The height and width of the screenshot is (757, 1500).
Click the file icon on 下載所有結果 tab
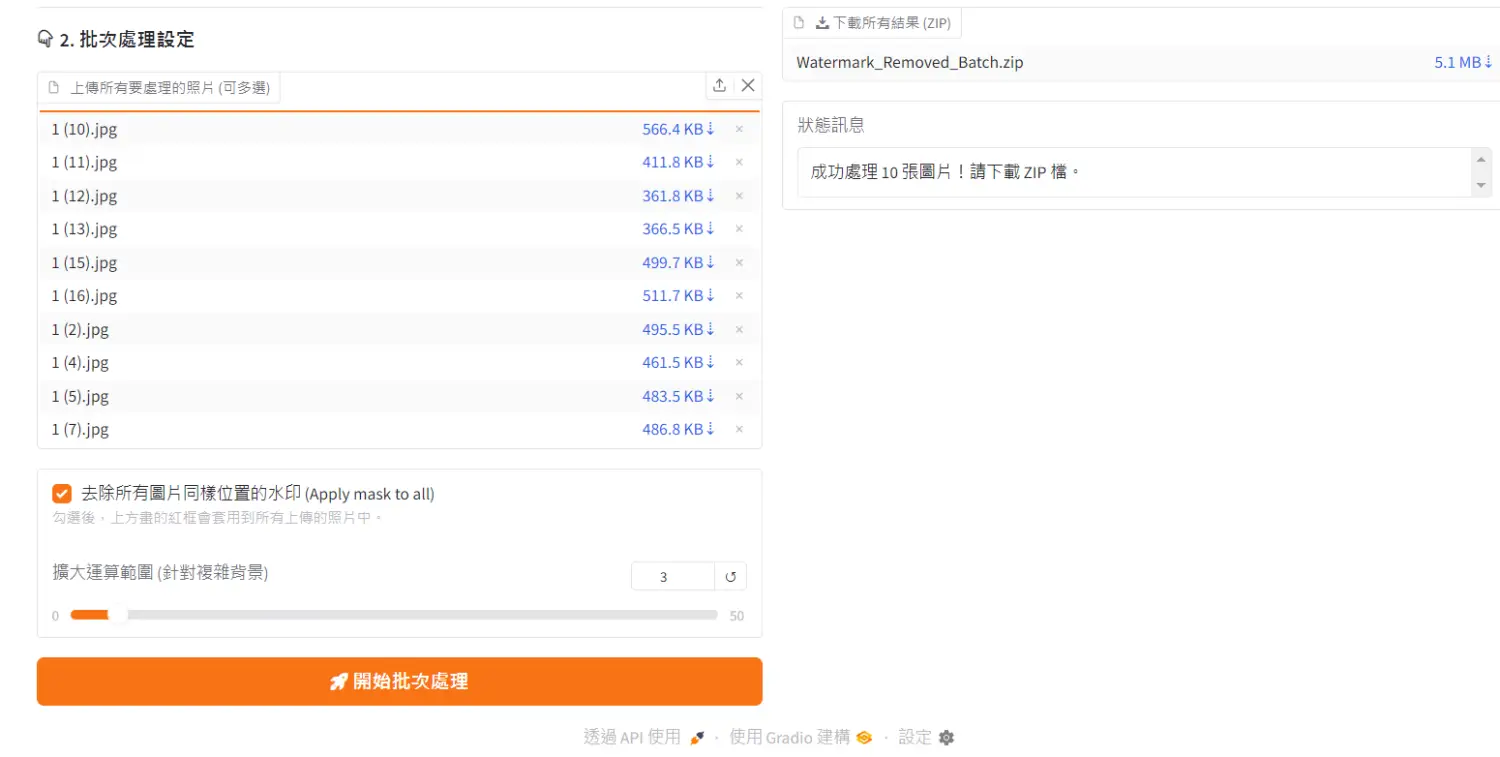coord(797,22)
